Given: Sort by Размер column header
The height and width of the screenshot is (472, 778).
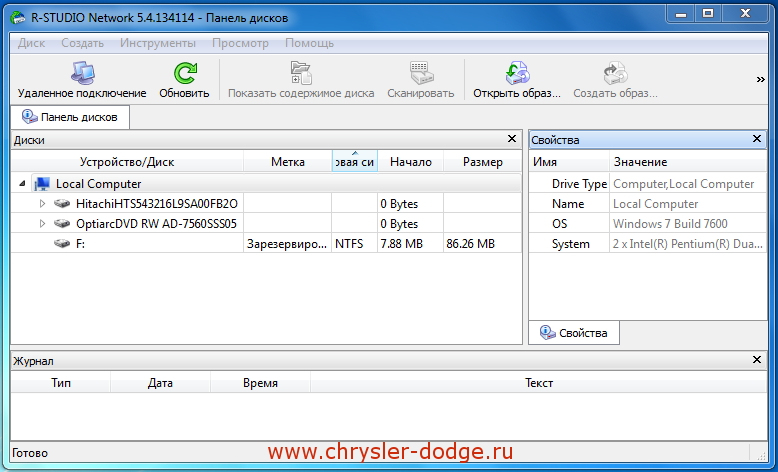Looking at the screenshot, I should (483, 162).
